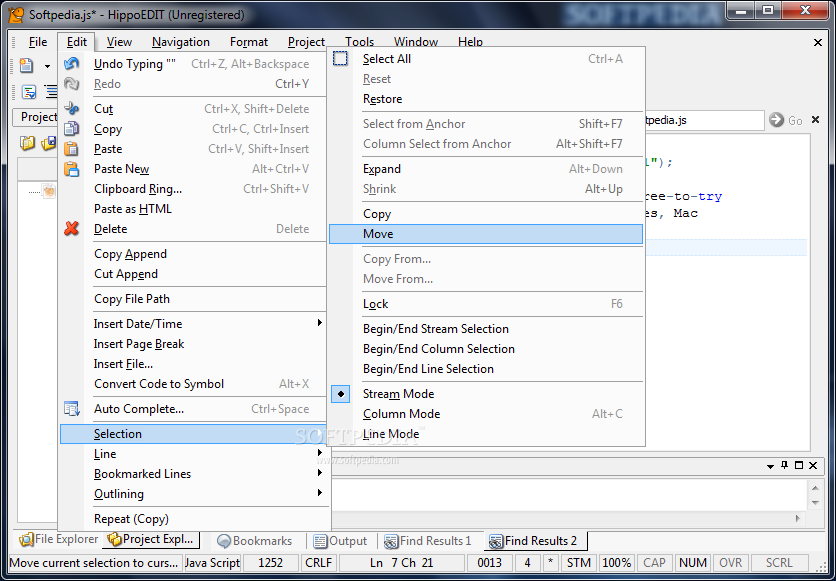This screenshot has height=581, width=836.
Task: Choose Begin/End Column Selection
Action: (486, 349)
